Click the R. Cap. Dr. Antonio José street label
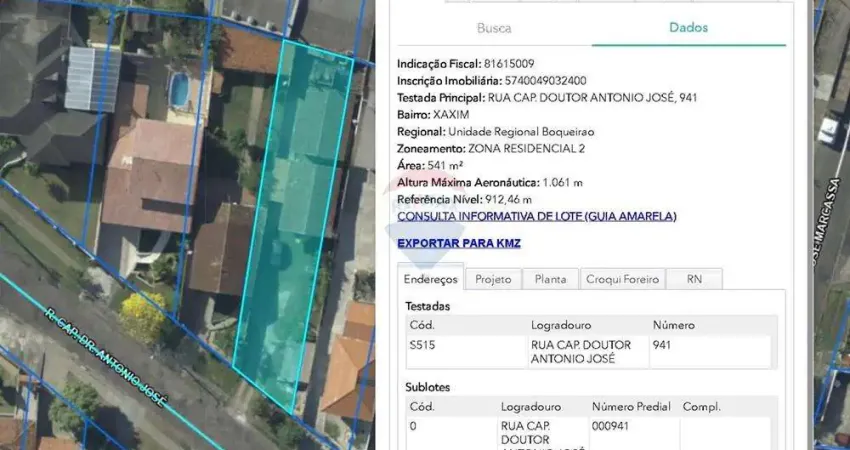 [x=104, y=358]
